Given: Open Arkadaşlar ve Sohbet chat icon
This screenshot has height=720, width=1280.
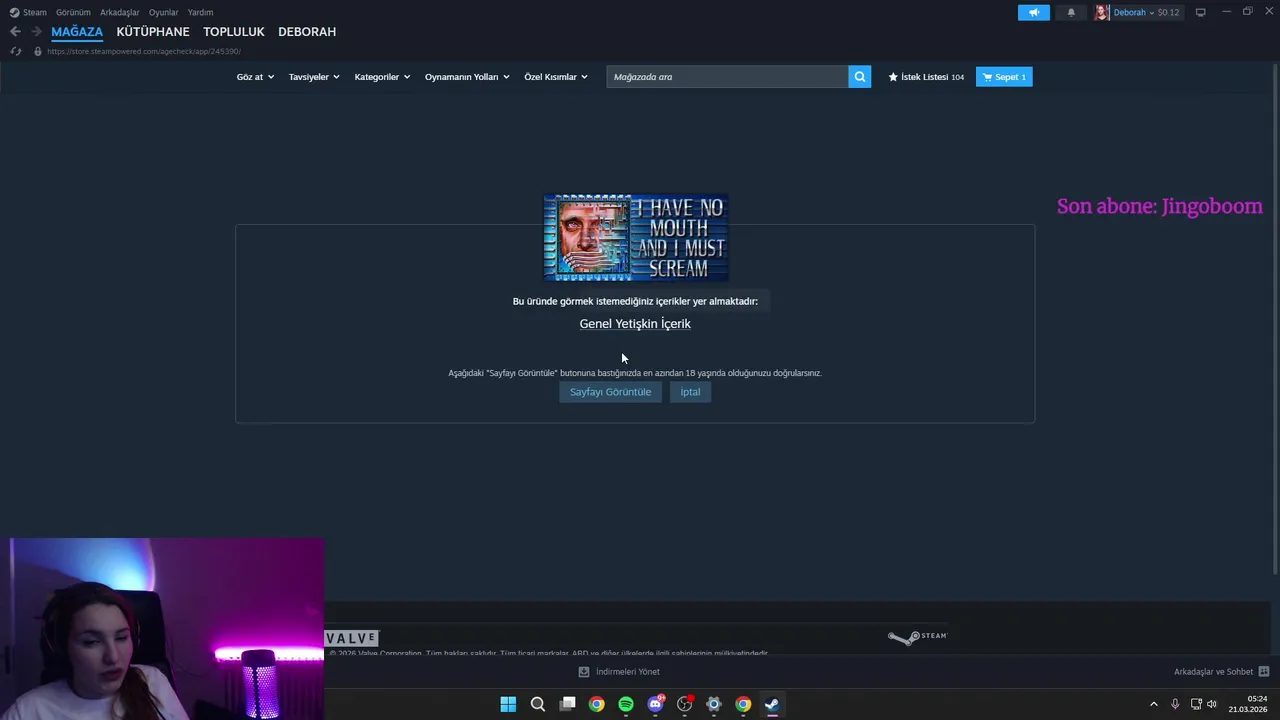Looking at the screenshot, I should [1264, 672].
